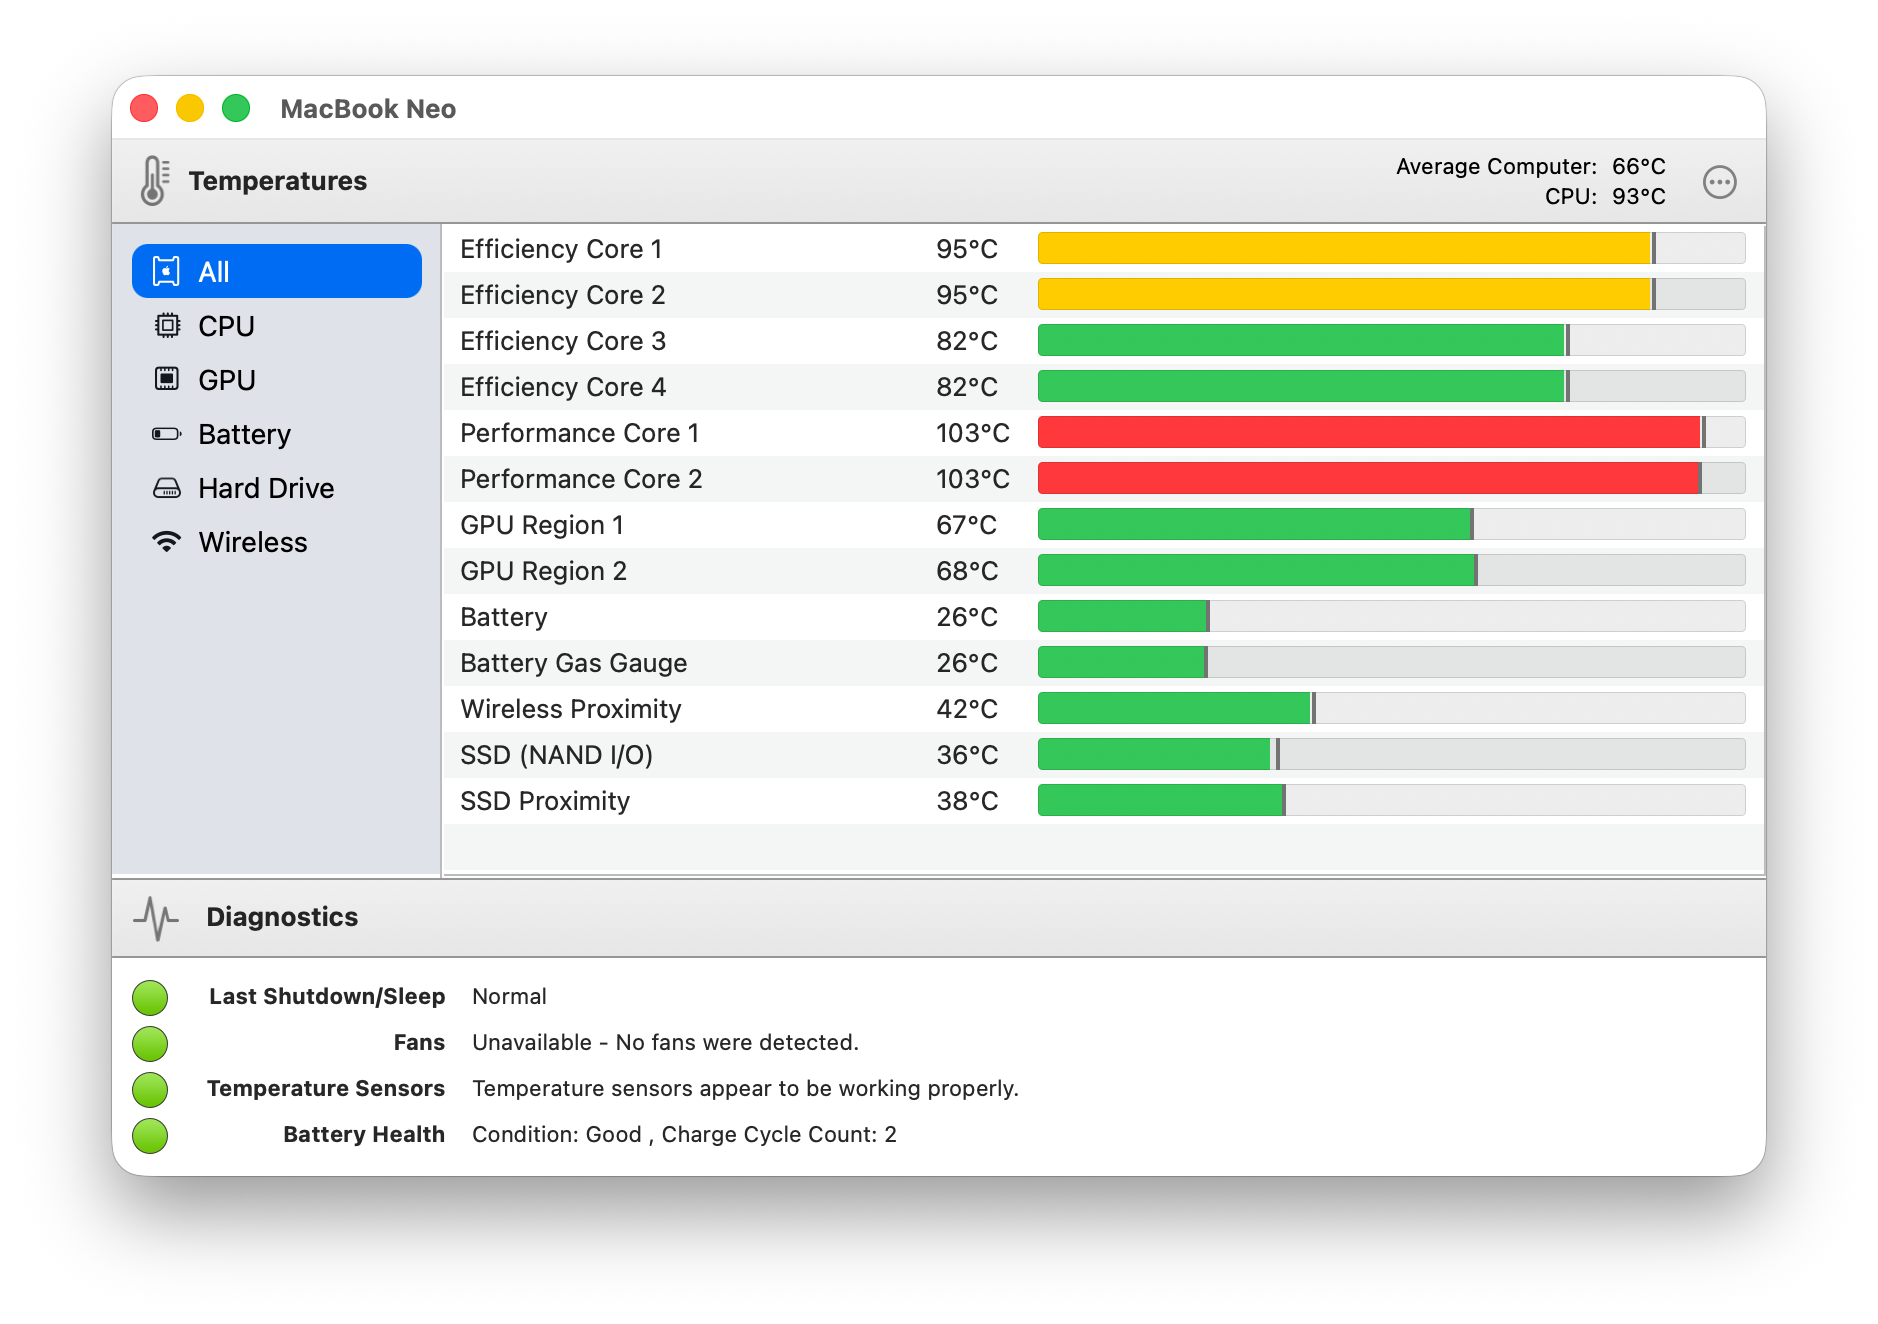This screenshot has width=1878, height=1324.
Task: Expand the GPU sensor category
Action: 225,379
